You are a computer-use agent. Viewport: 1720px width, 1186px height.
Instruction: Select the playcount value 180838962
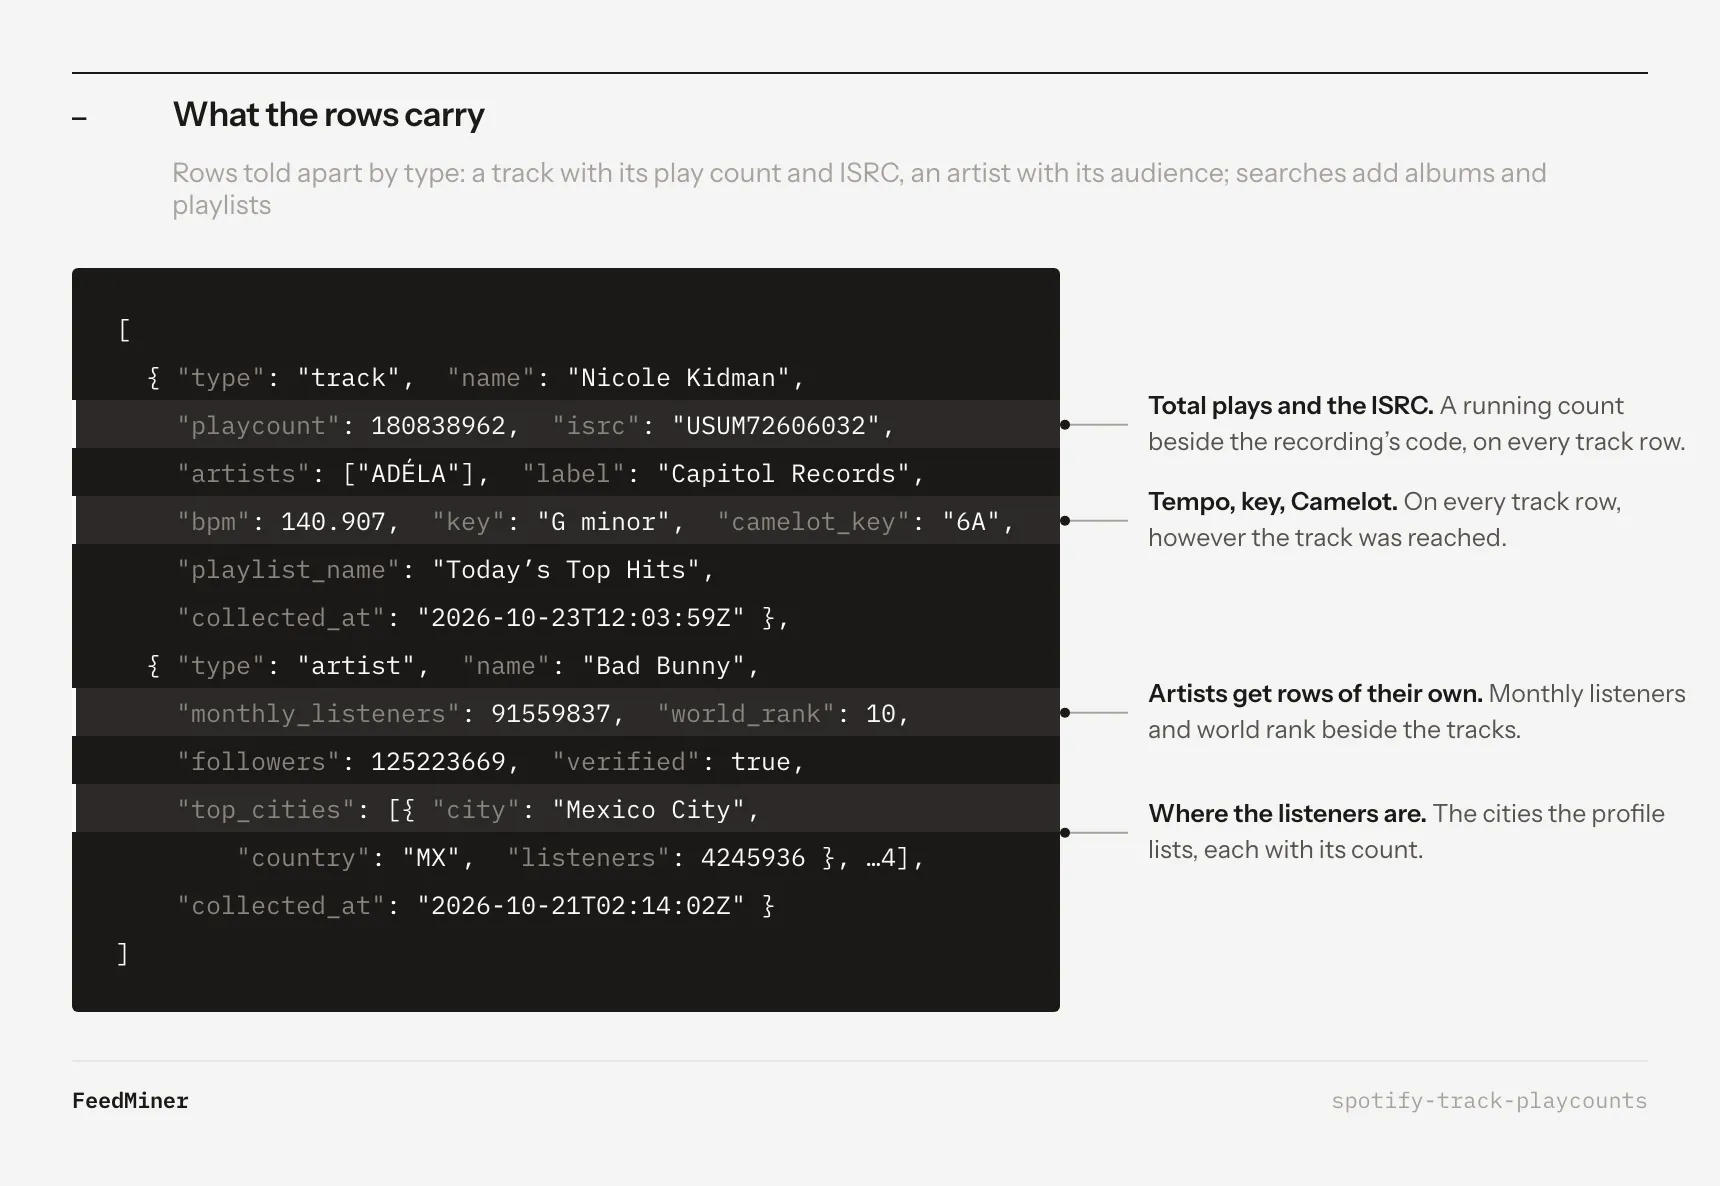click(438, 426)
